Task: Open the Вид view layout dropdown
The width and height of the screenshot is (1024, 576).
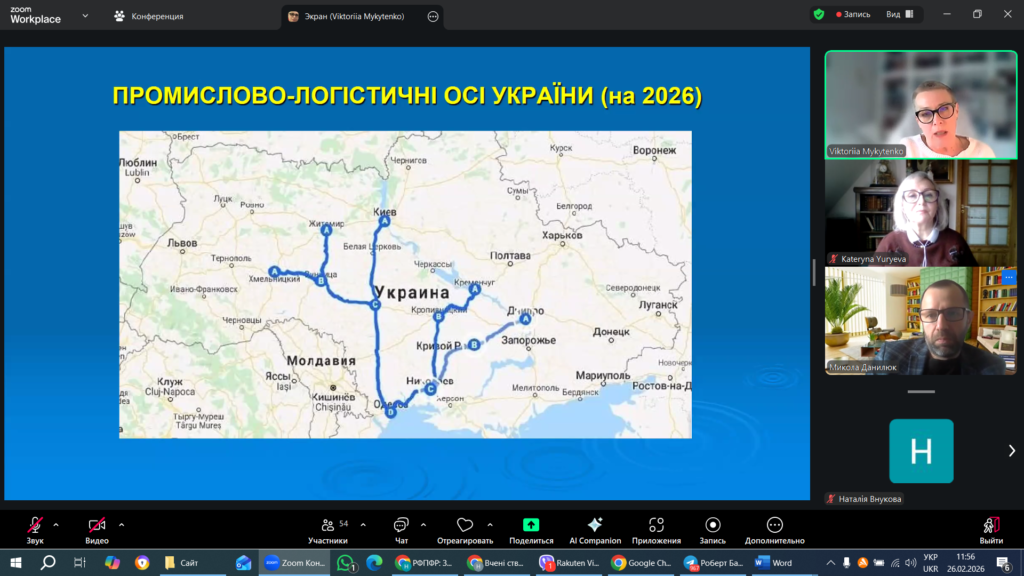Action: click(899, 15)
